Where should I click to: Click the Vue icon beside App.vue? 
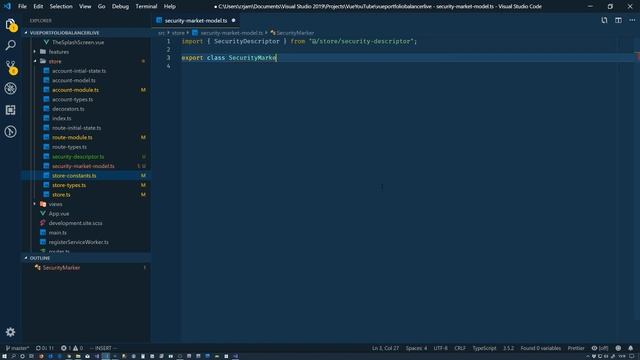coord(42,213)
